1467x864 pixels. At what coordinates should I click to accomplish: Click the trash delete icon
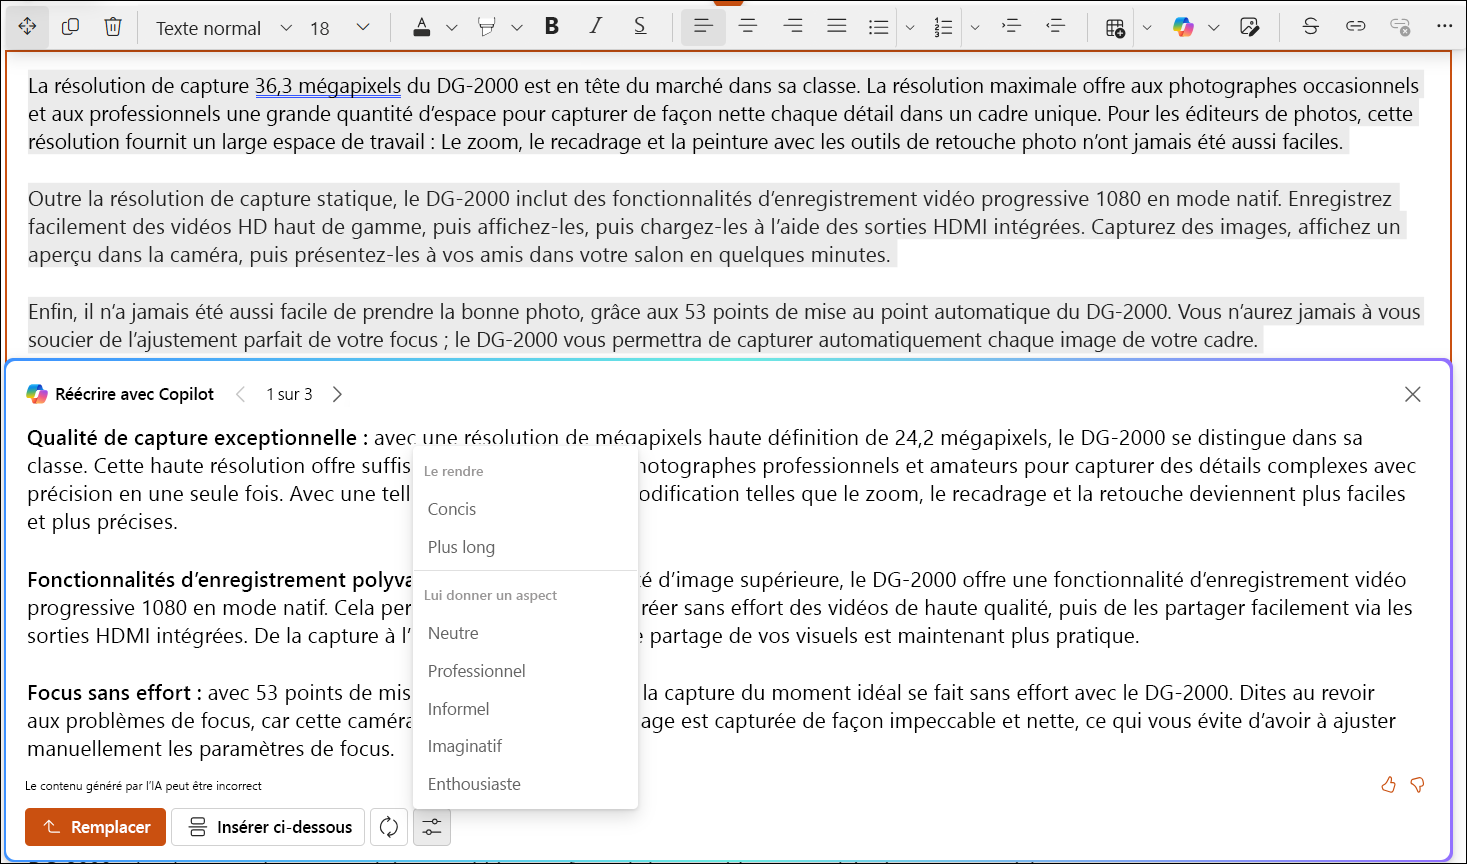pos(113,27)
